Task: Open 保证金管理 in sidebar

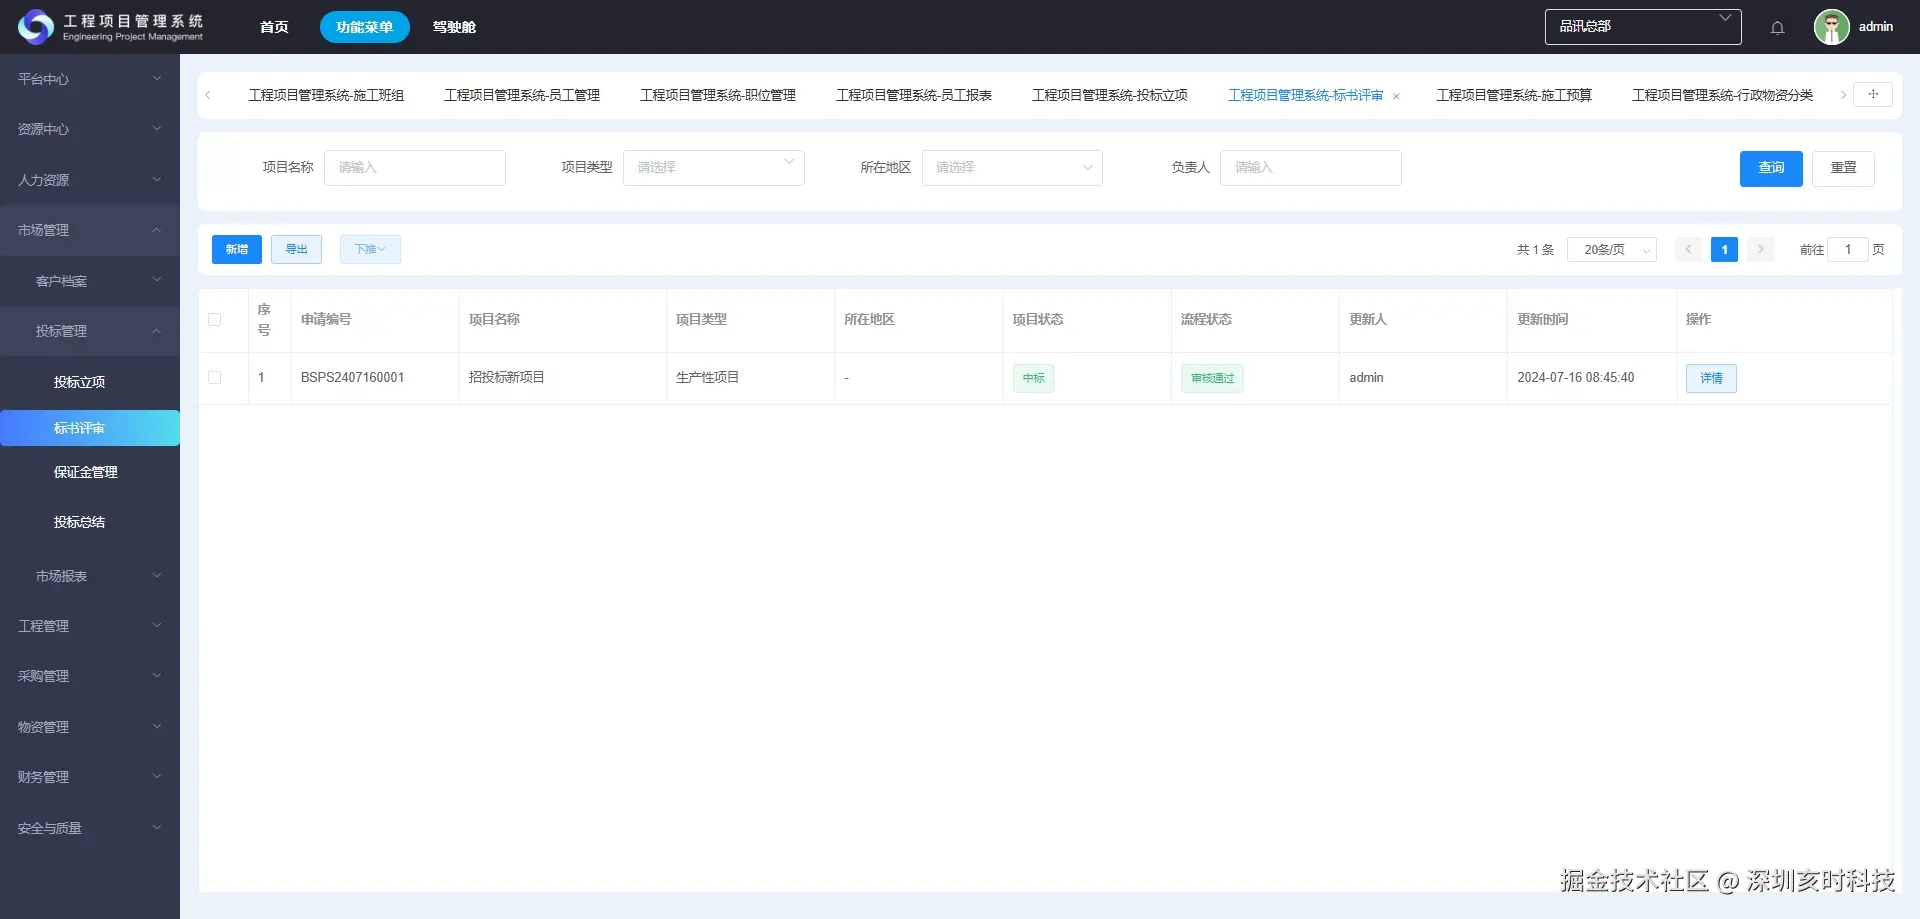Action: pyautogui.click(x=90, y=472)
